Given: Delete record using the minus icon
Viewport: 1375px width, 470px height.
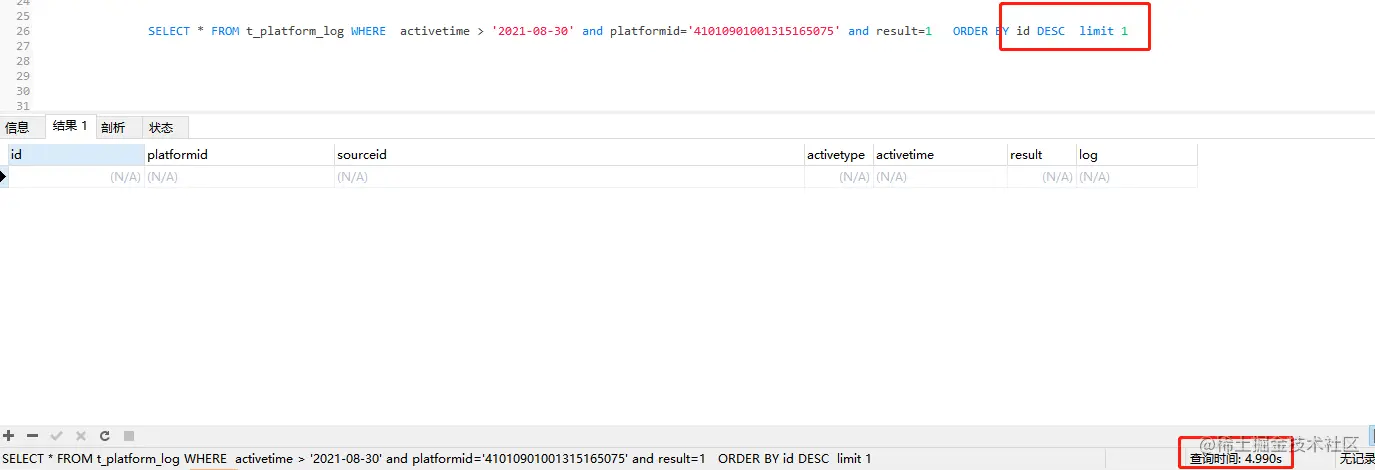Looking at the screenshot, I should tap(32, 436).
